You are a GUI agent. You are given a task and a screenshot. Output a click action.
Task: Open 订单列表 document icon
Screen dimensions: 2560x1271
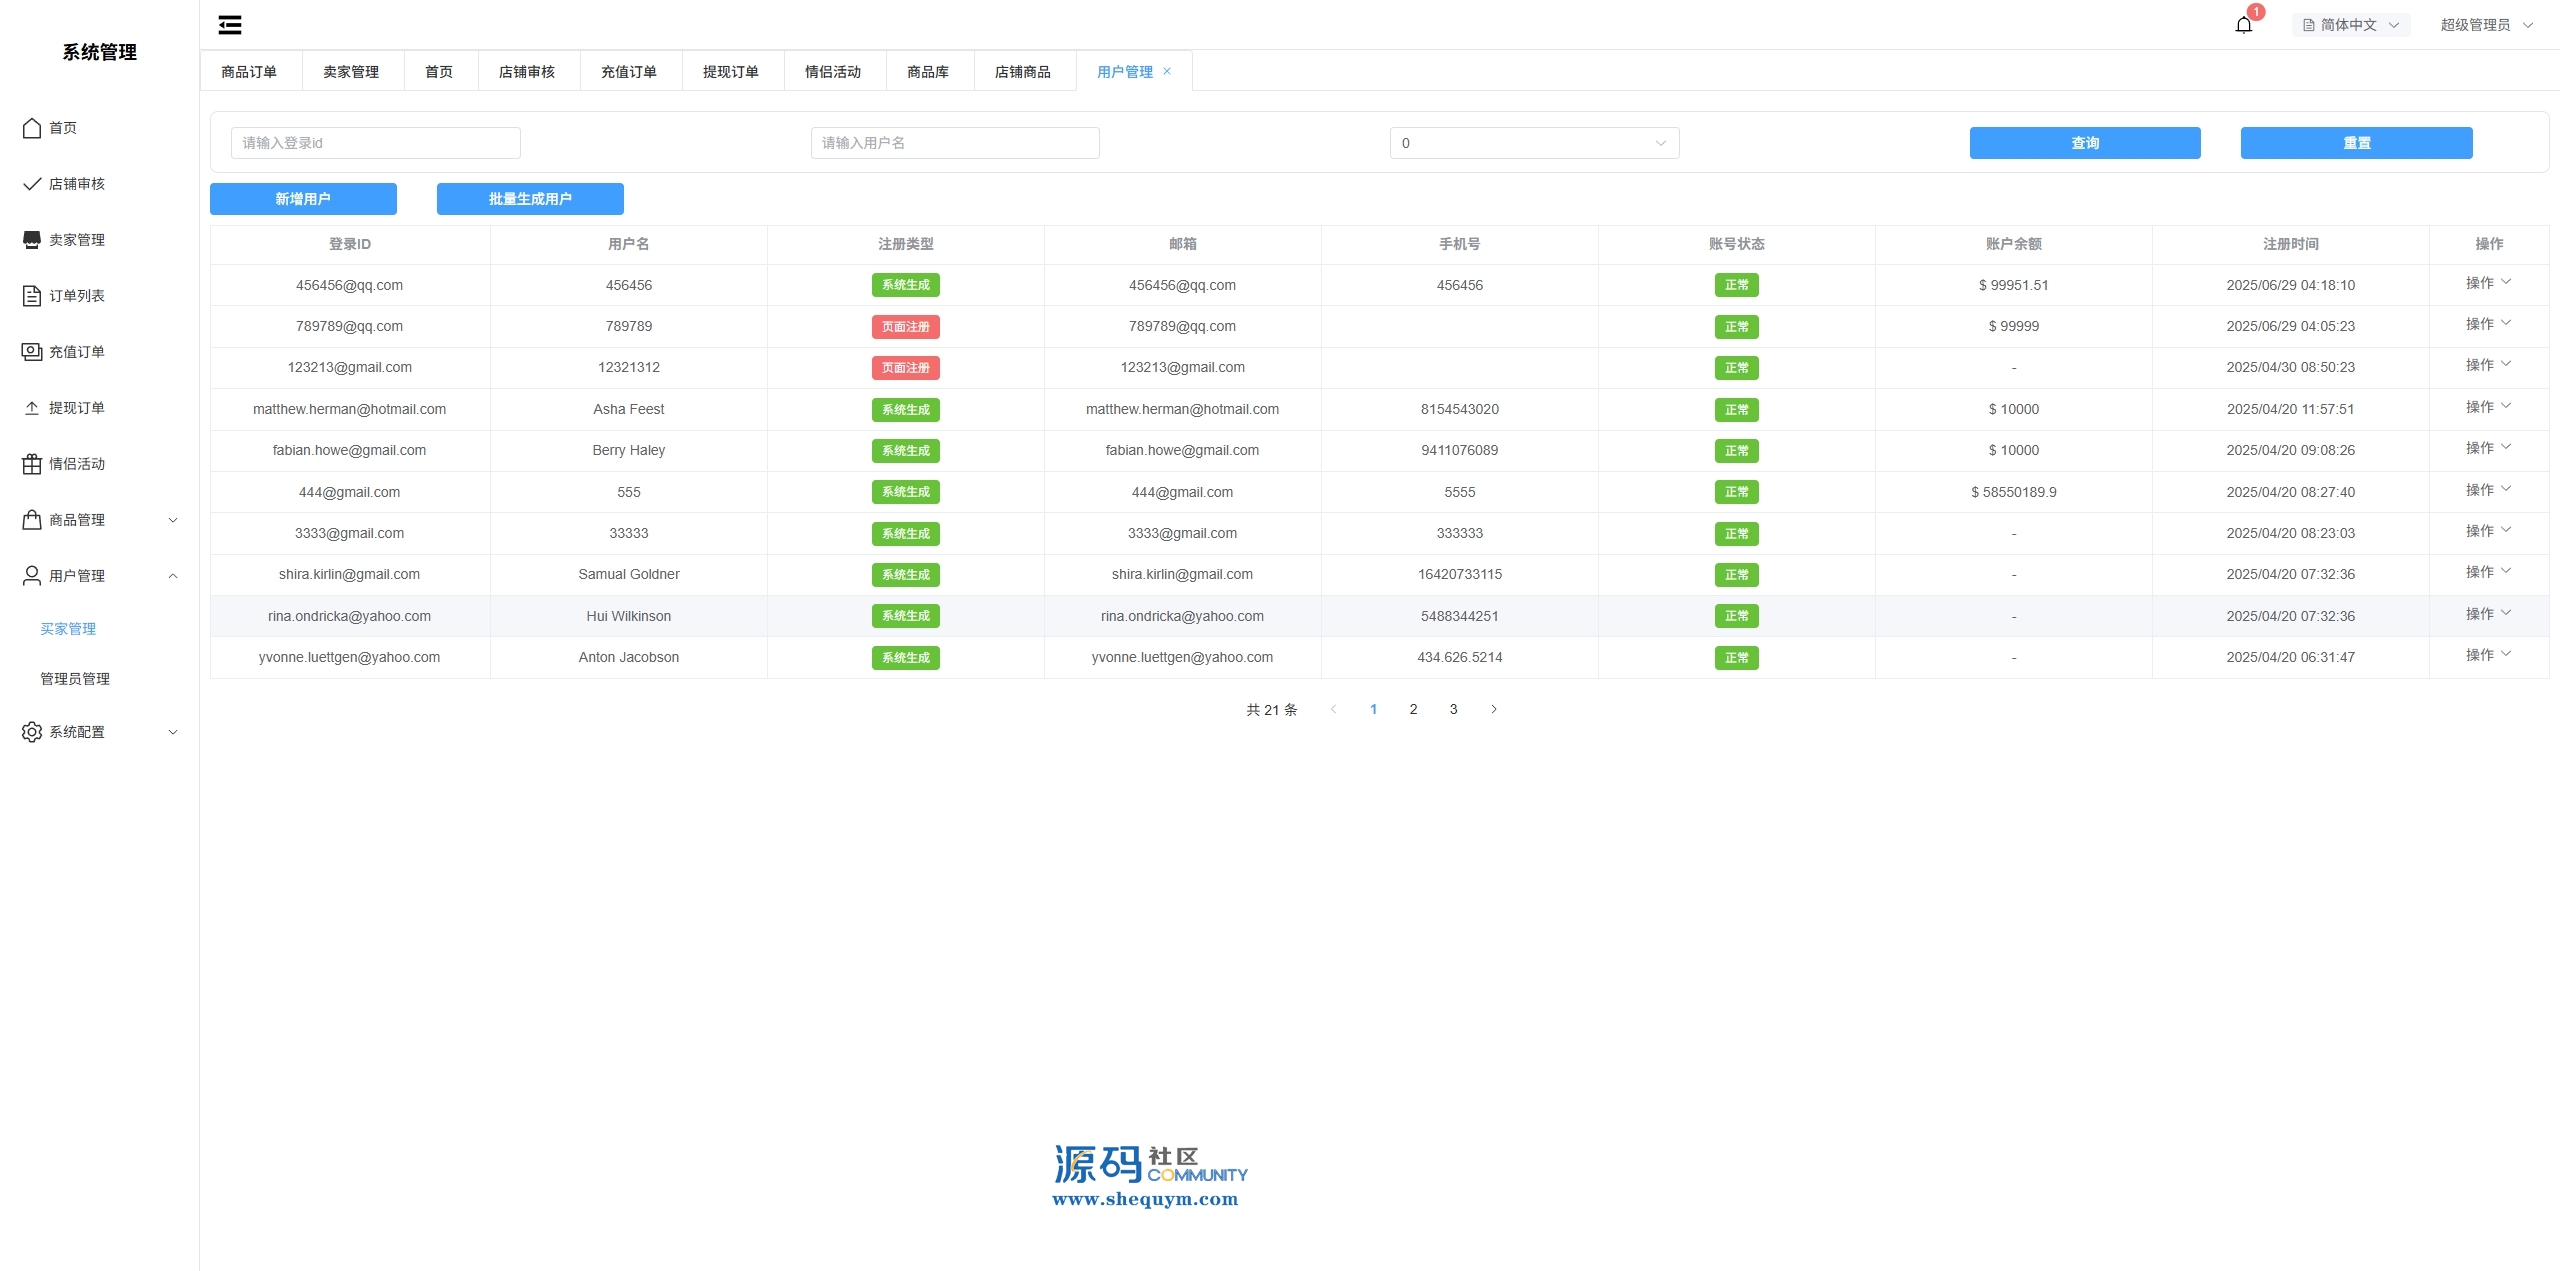point(32,296)
